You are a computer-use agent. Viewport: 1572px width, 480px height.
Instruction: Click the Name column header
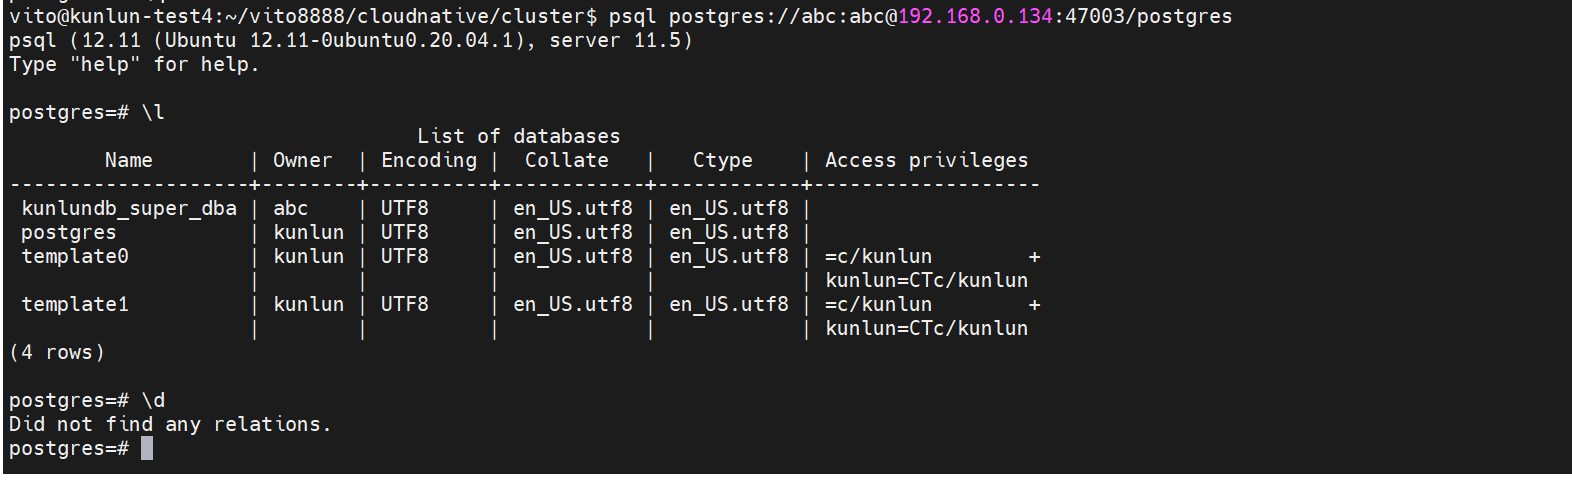(129, 160)
